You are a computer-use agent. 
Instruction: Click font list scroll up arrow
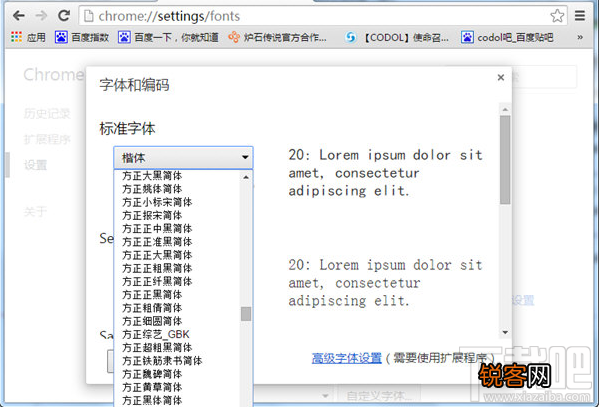point(246,177)
